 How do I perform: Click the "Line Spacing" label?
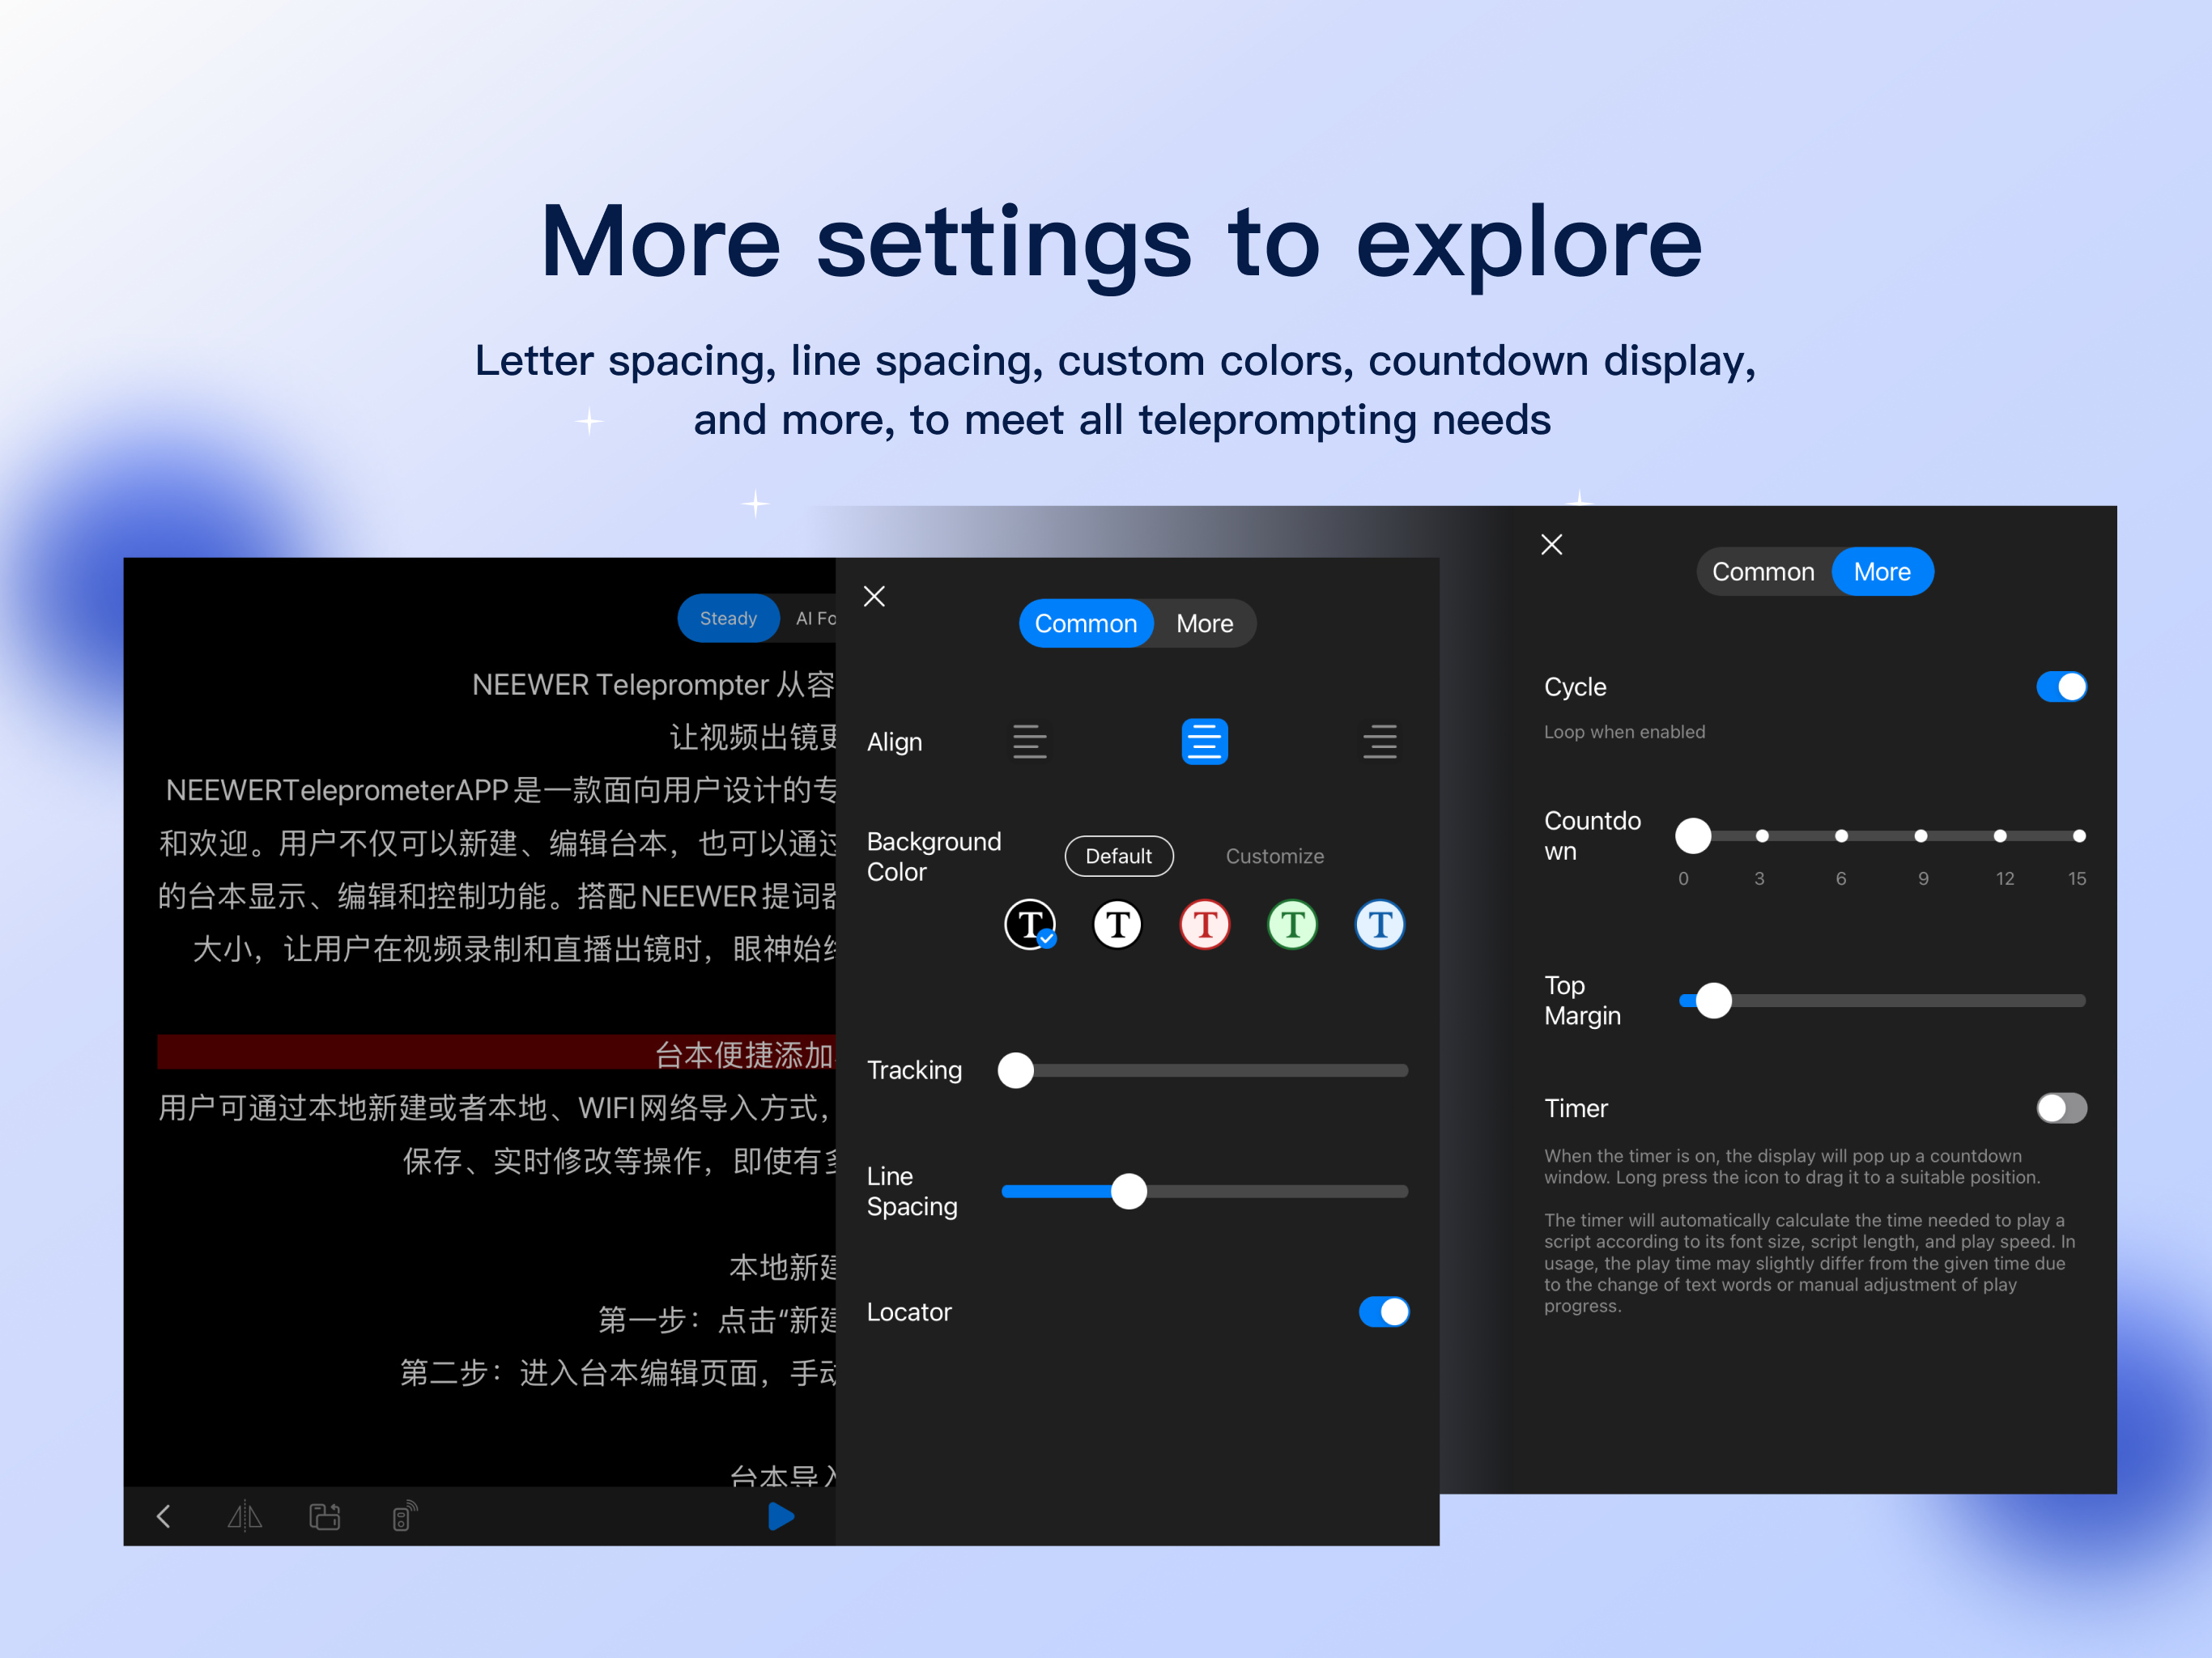pos(911,1191)
